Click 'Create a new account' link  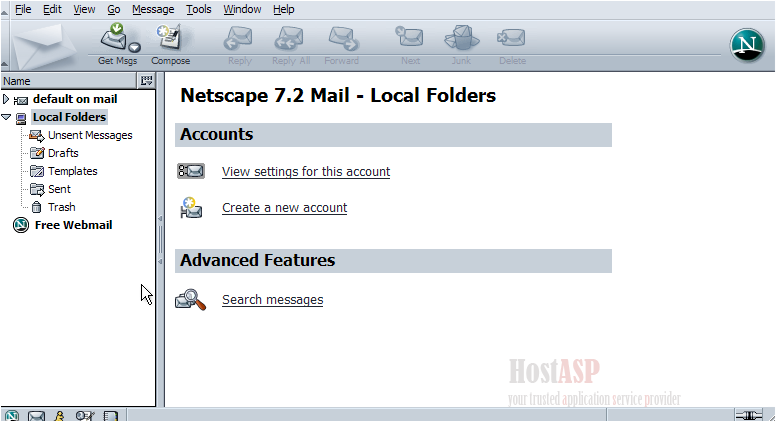[285, 208]
